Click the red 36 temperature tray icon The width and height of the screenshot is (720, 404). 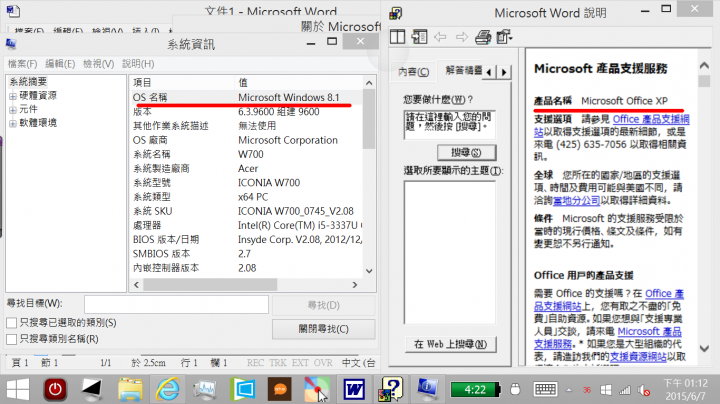[x=587, y=390]
